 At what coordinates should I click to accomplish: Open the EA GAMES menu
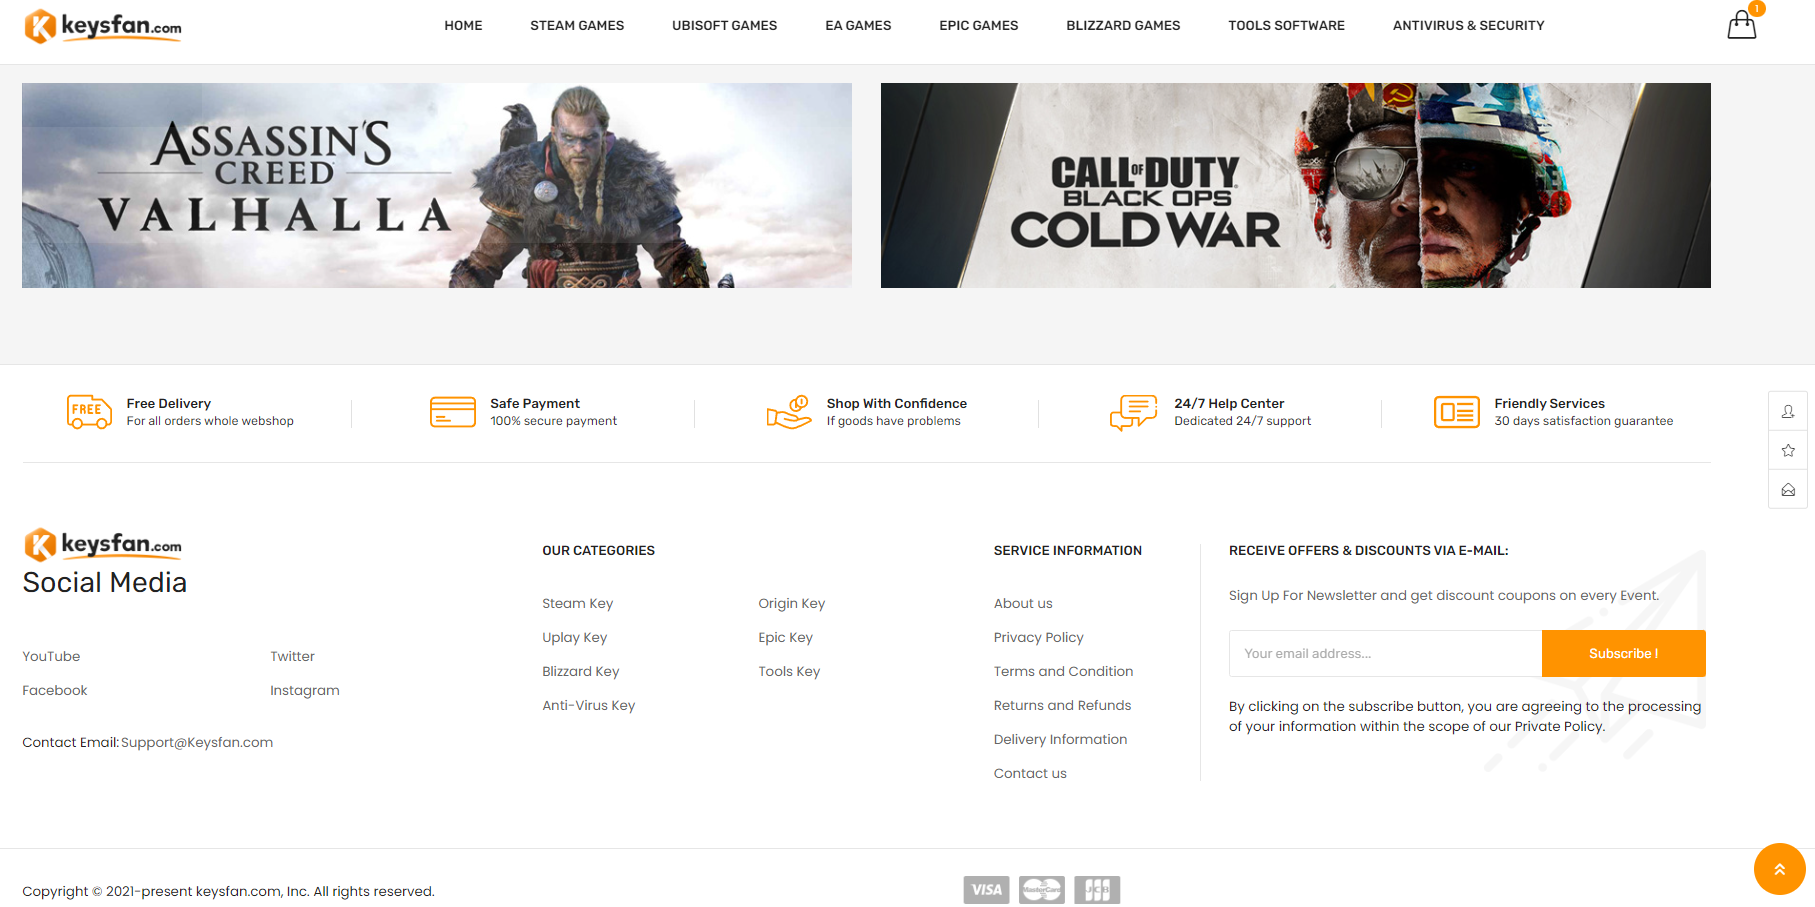[858, 26]
